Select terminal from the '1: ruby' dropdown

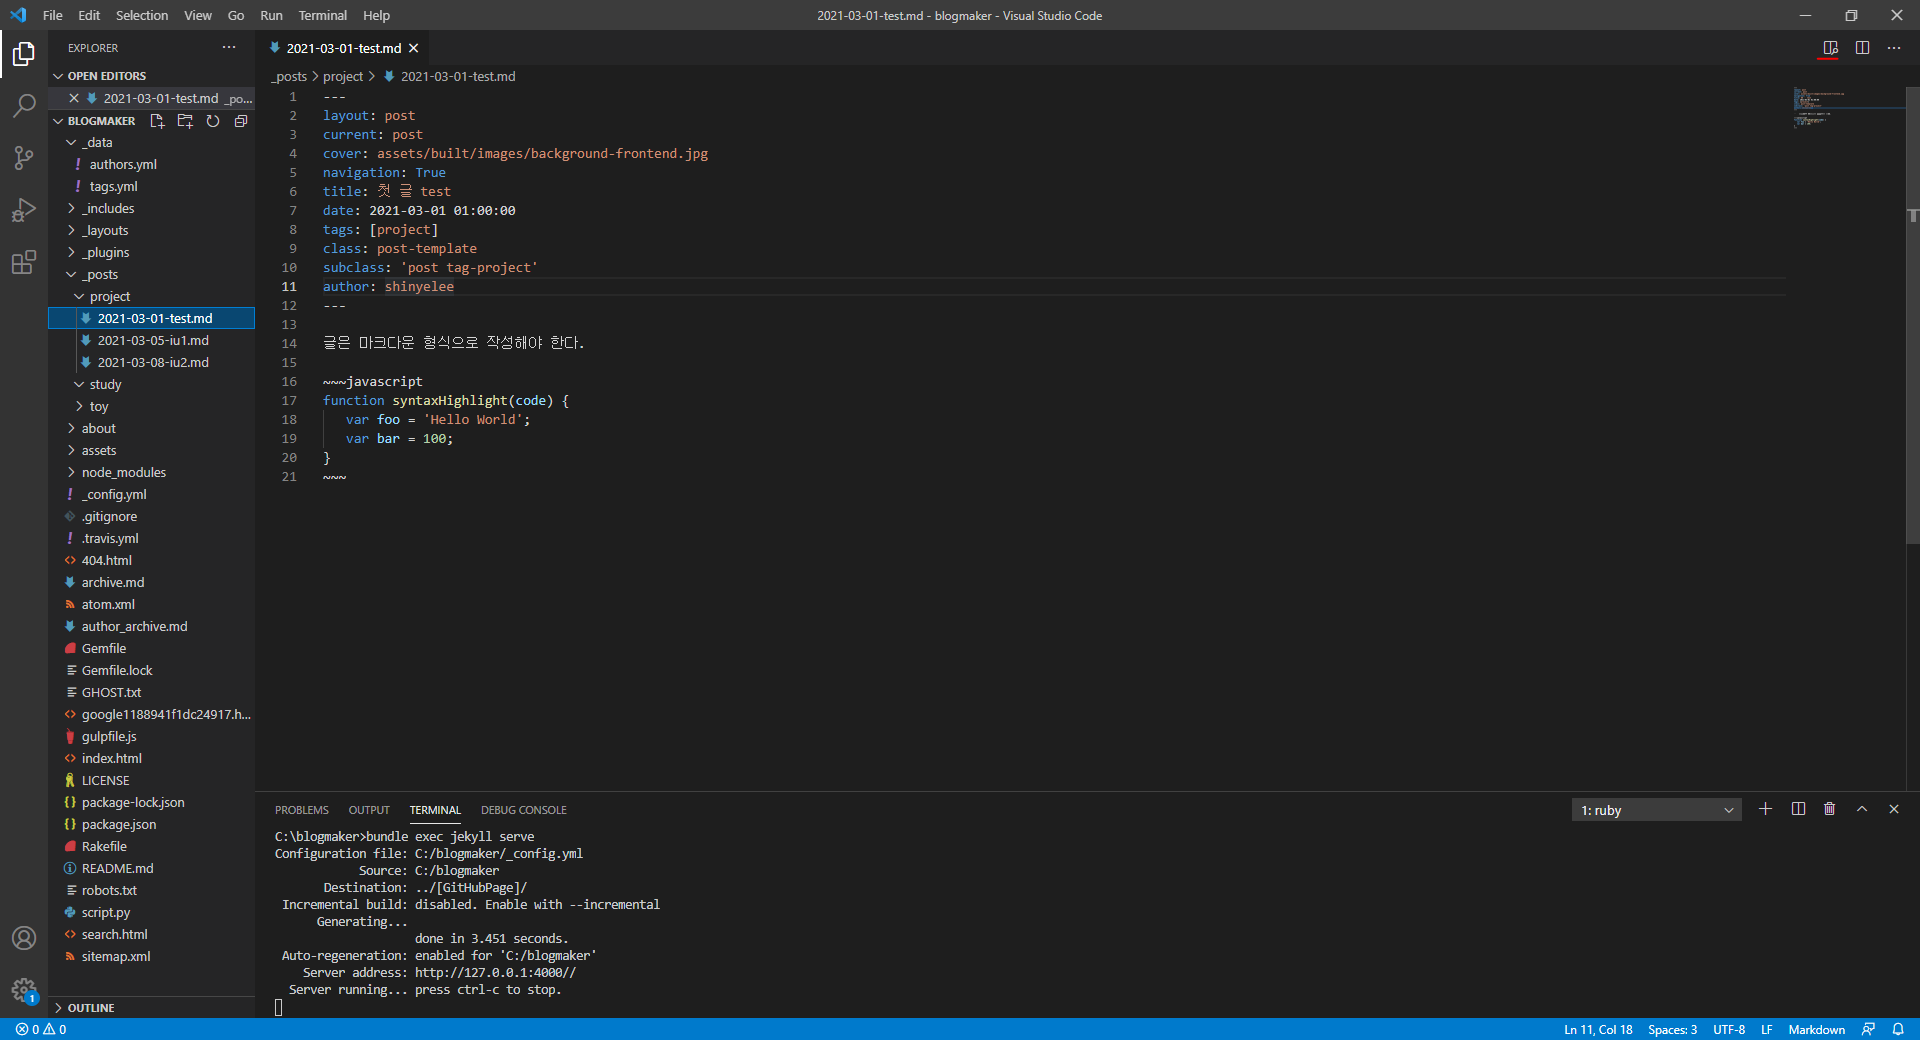coord(1656,810)
